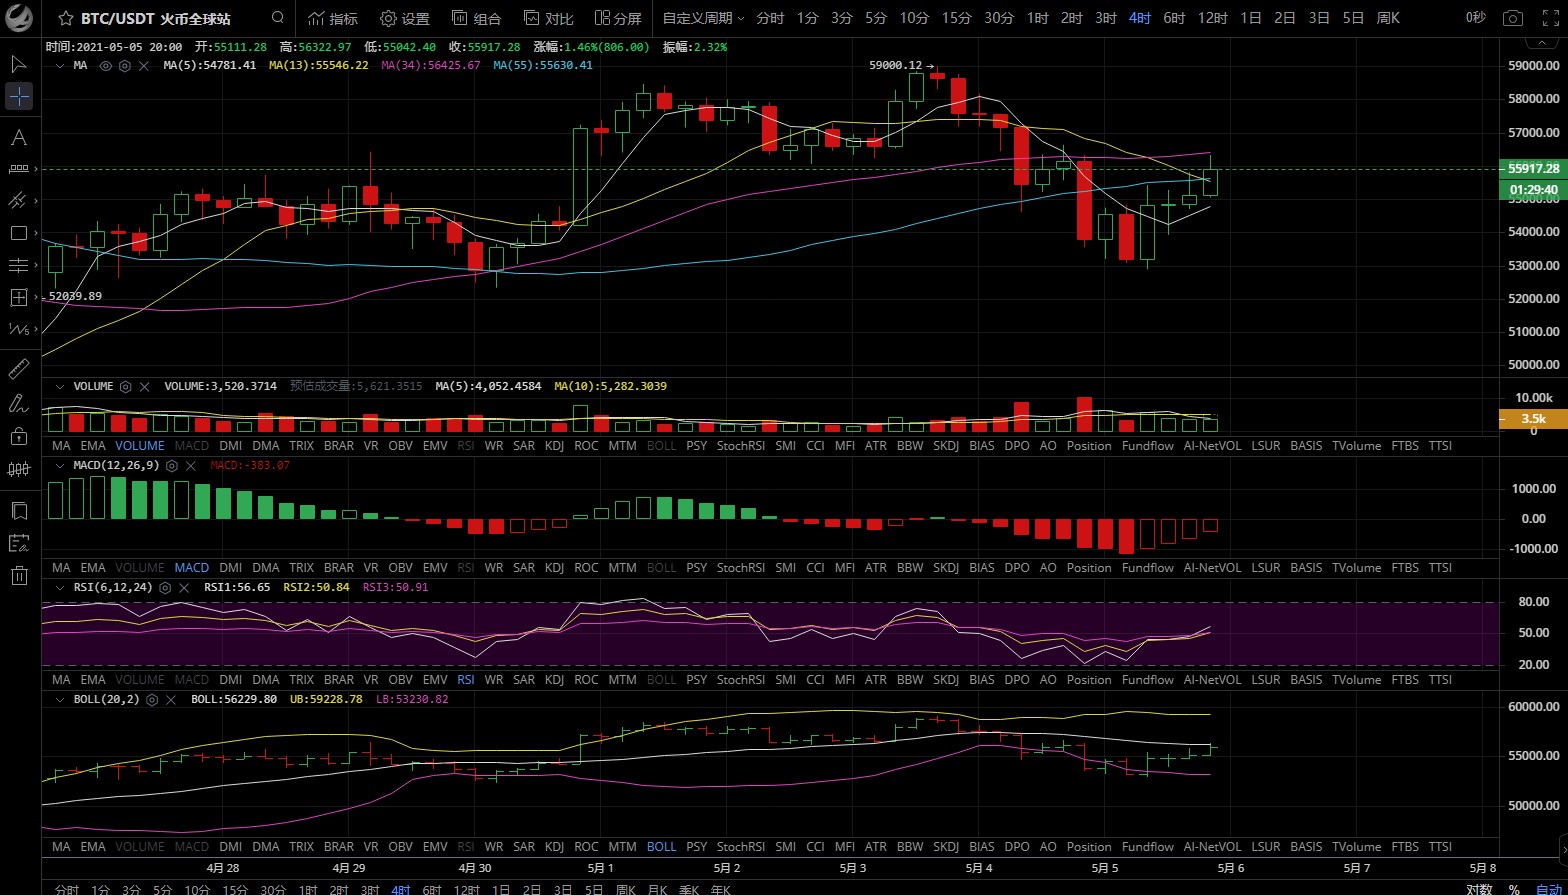This screenshot has width=1568, height=895.
Task: Click the trash icon to delete drawings
Action: [x=19, y=575]
